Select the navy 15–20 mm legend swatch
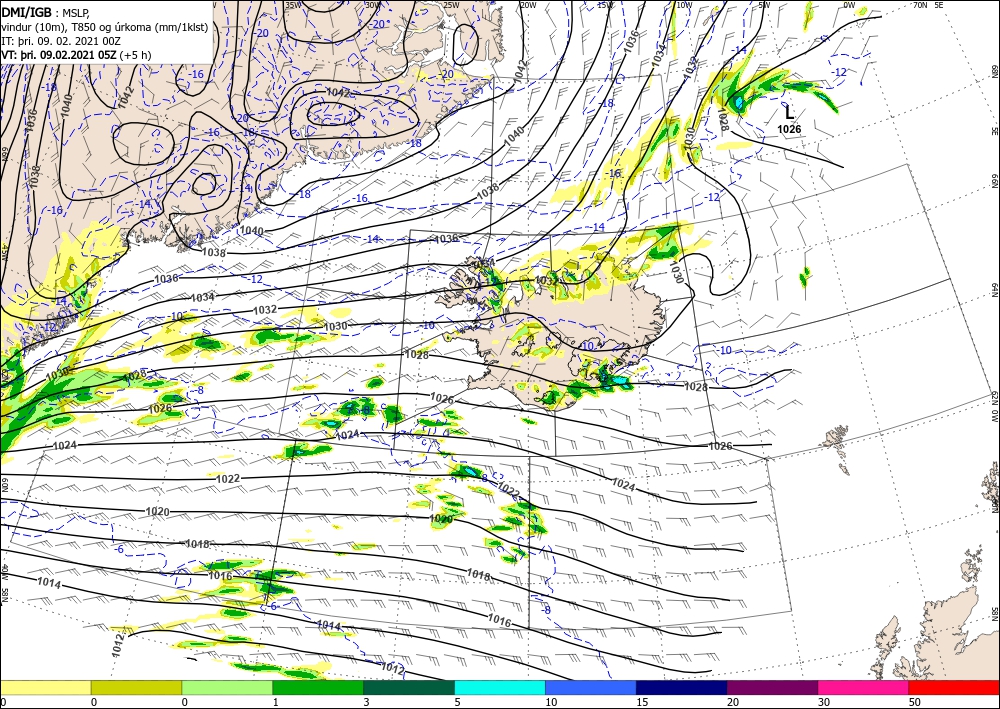The width and height of the screenshot is (1000, 709). (682, 687)
